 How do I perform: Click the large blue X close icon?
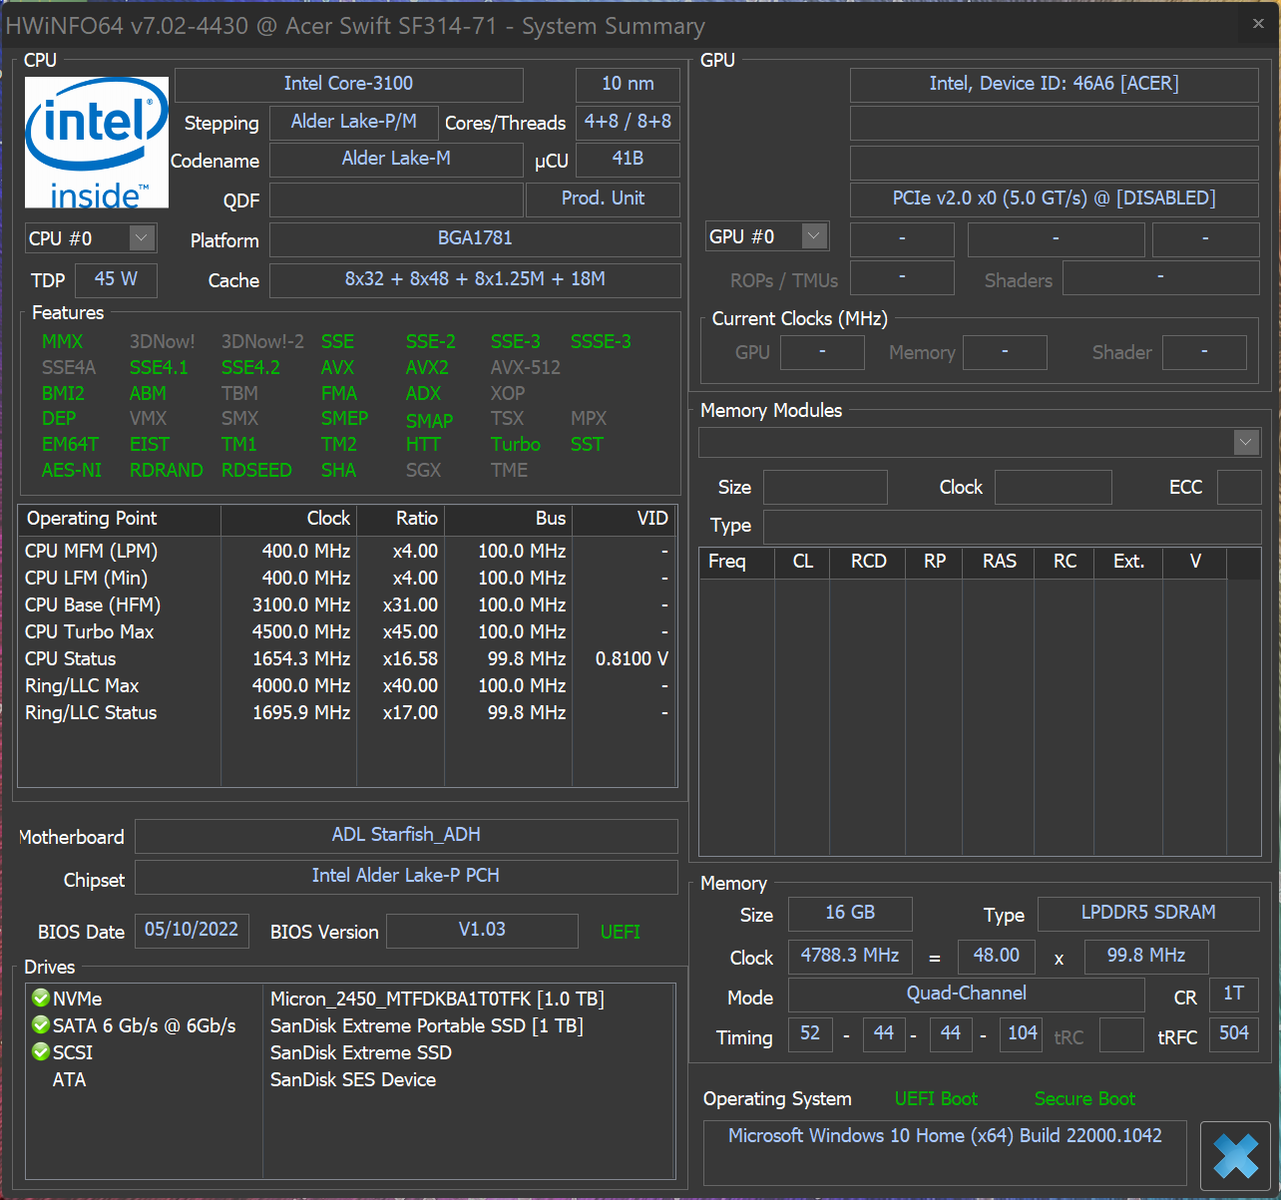(1235, 1156)
